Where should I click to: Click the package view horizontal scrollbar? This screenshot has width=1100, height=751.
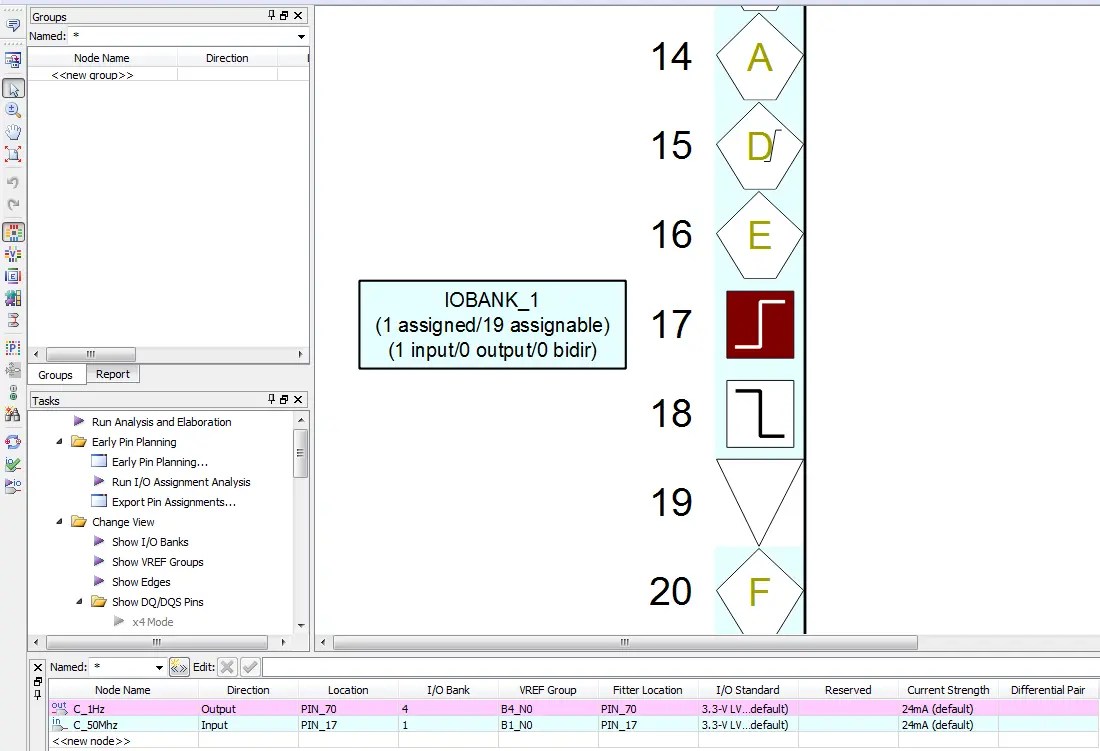[624, 642]
